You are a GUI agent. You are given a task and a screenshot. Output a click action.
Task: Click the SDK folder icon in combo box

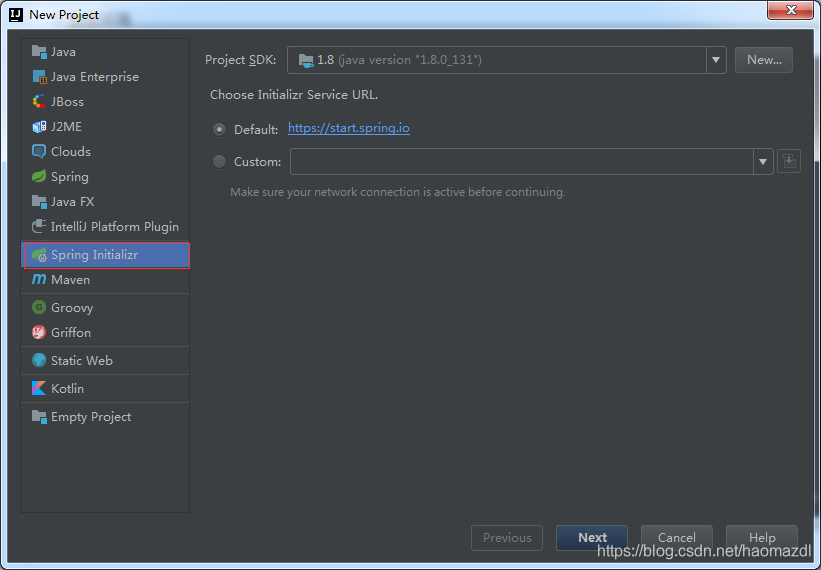(x=306, y=60)
